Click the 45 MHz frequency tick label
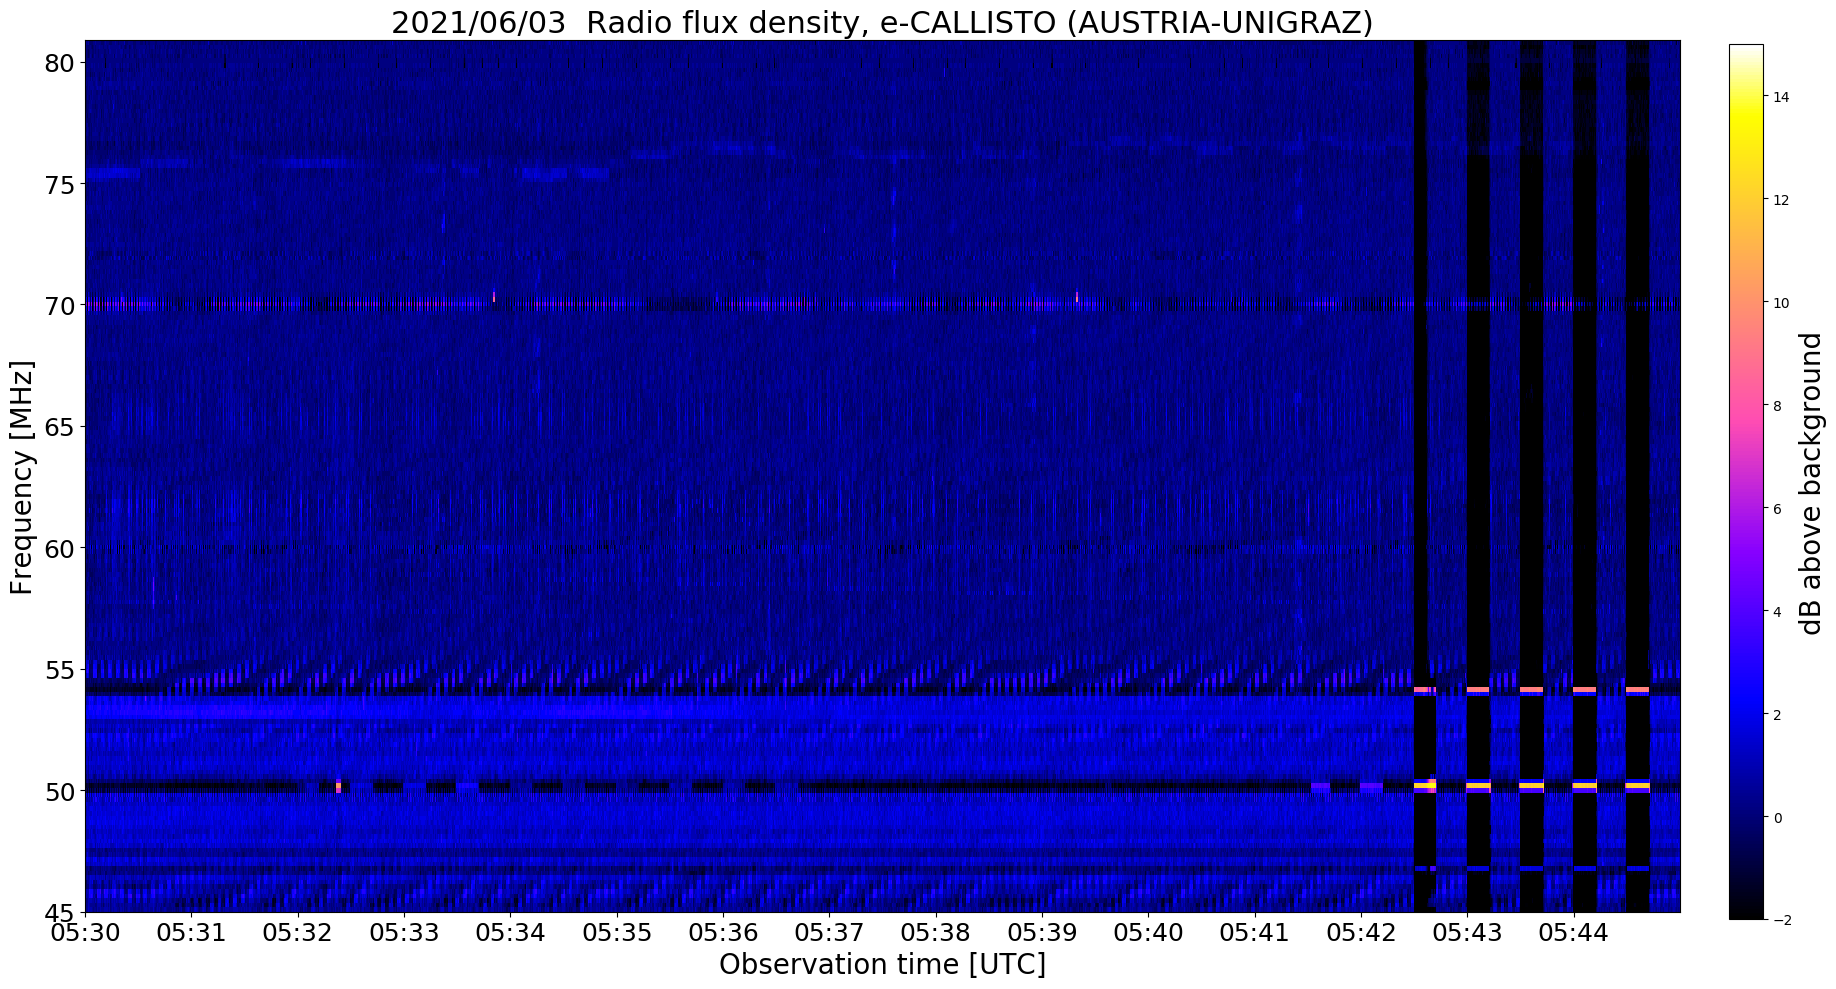The width and height of the screenshot is (1836, 989). point(59,912)
